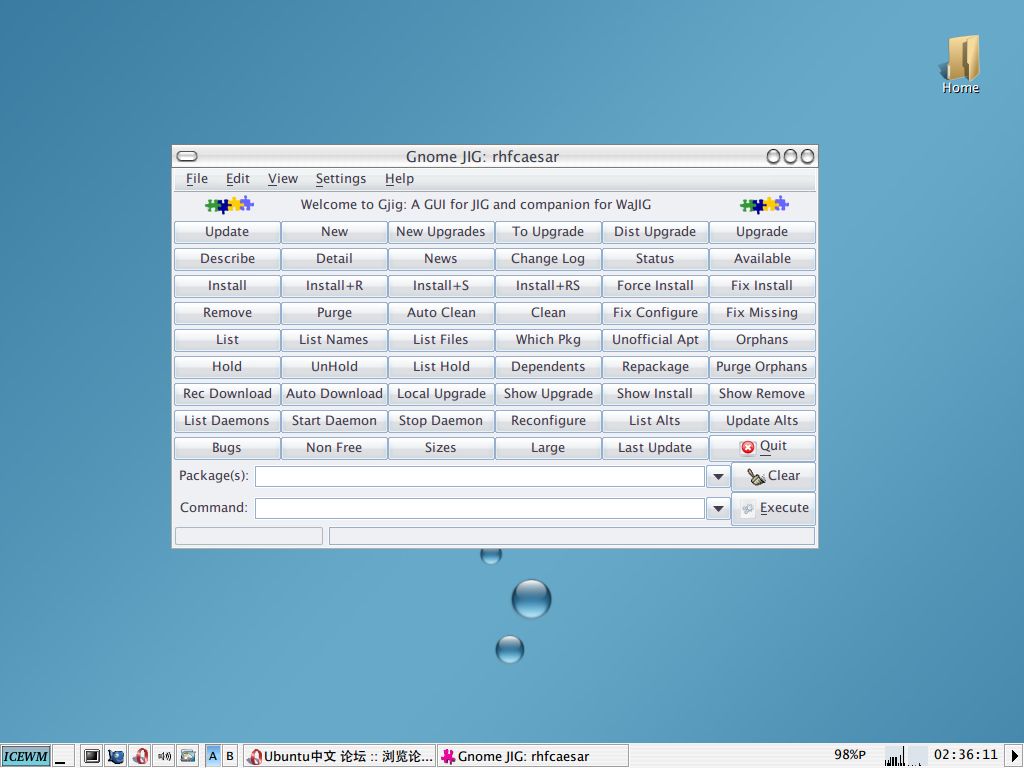
Task: Click the Install+RS button
Action: (x=548, y=286)
